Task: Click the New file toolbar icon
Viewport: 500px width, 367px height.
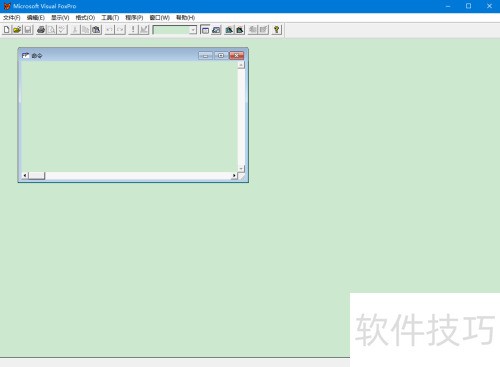Action: pyautogui.click(x=6, y=30)
